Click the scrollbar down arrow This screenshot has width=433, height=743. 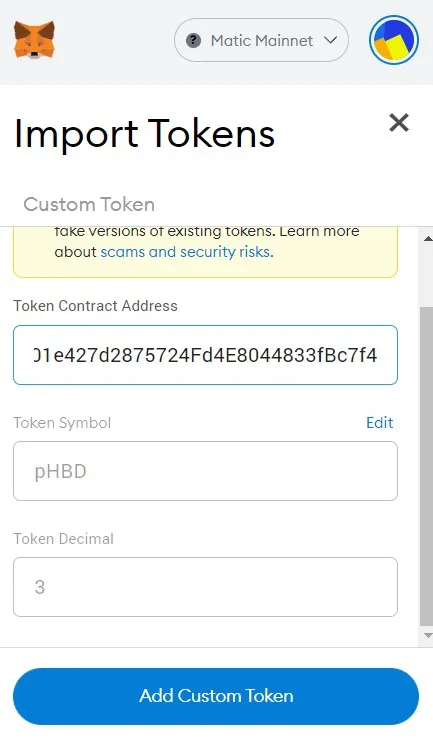point(428,636)
